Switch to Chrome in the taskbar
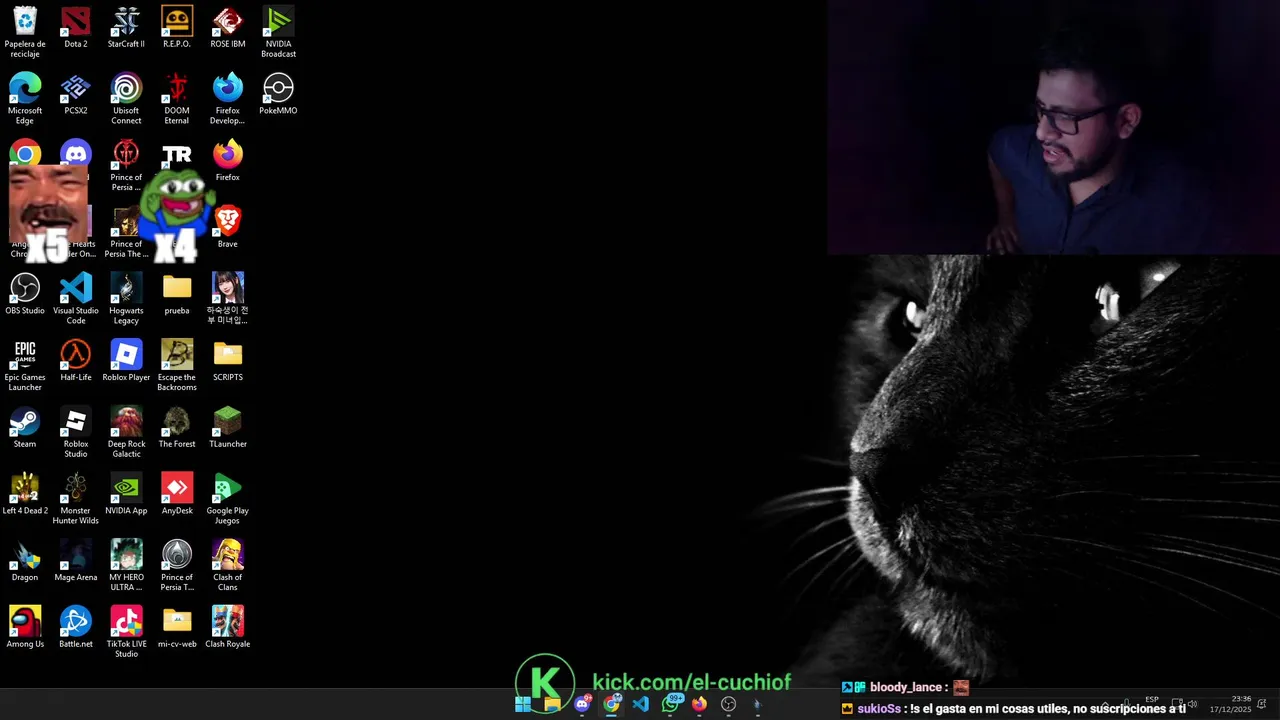Image resolution: width=1280 pixels, height=720 pixels. 611,704
